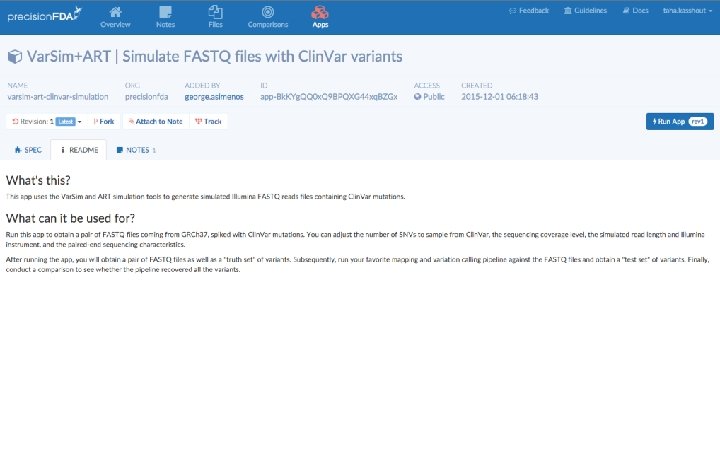Viewport: 720px width, 450px height.
Task: Click the Attach to Note button
Action: [156, 121]
